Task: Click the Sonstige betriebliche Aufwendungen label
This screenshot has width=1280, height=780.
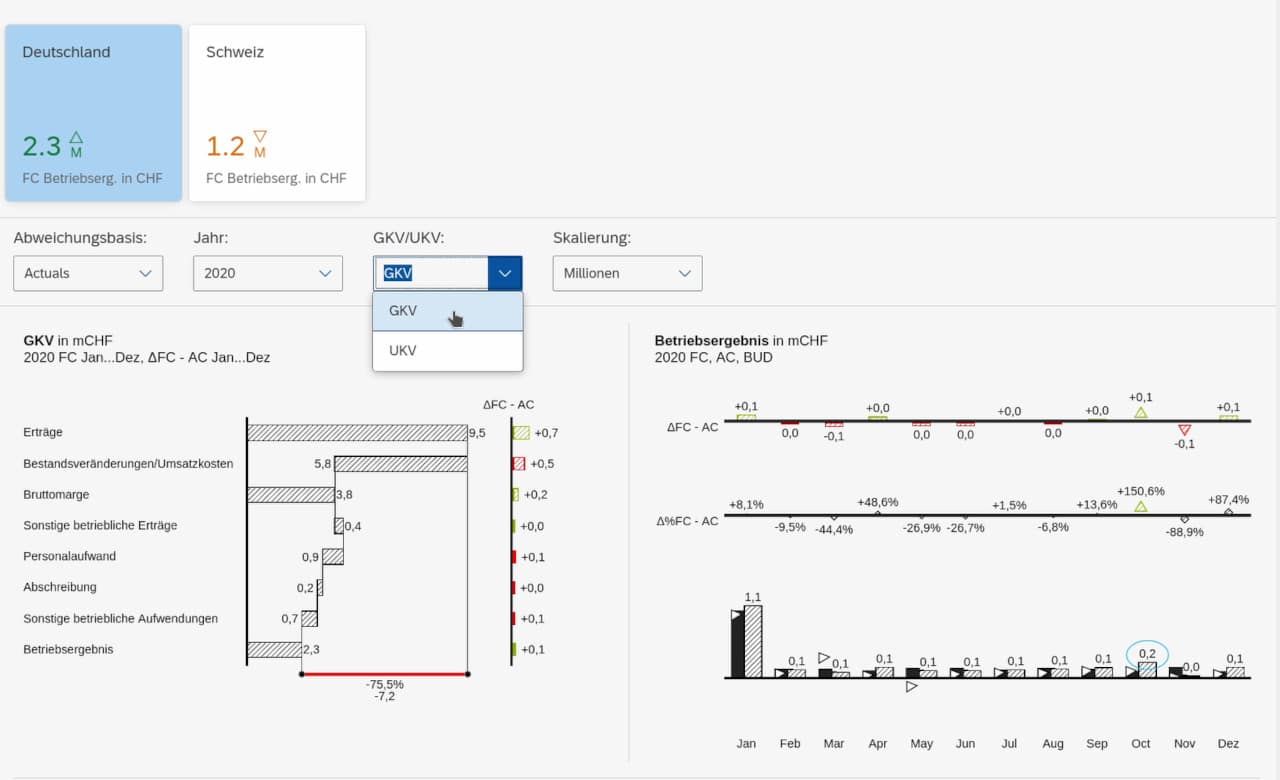Action: point(120,618)
